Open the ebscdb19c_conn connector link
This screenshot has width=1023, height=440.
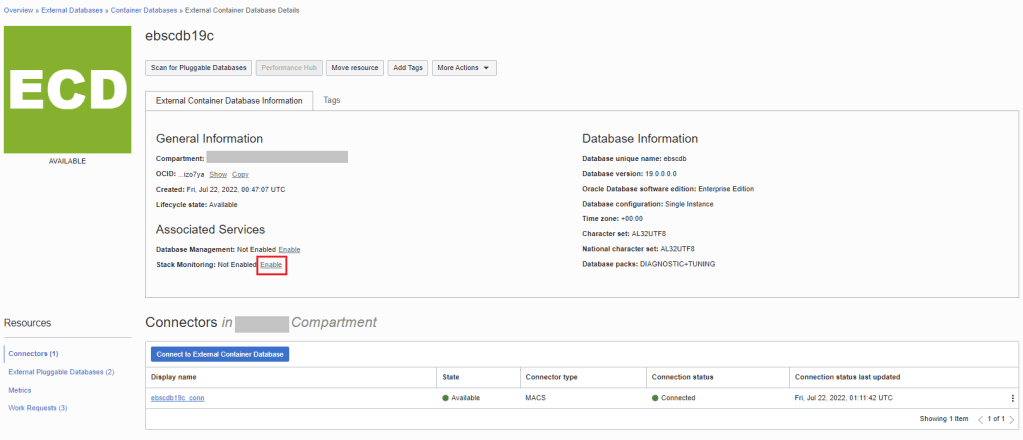point(177,398)
